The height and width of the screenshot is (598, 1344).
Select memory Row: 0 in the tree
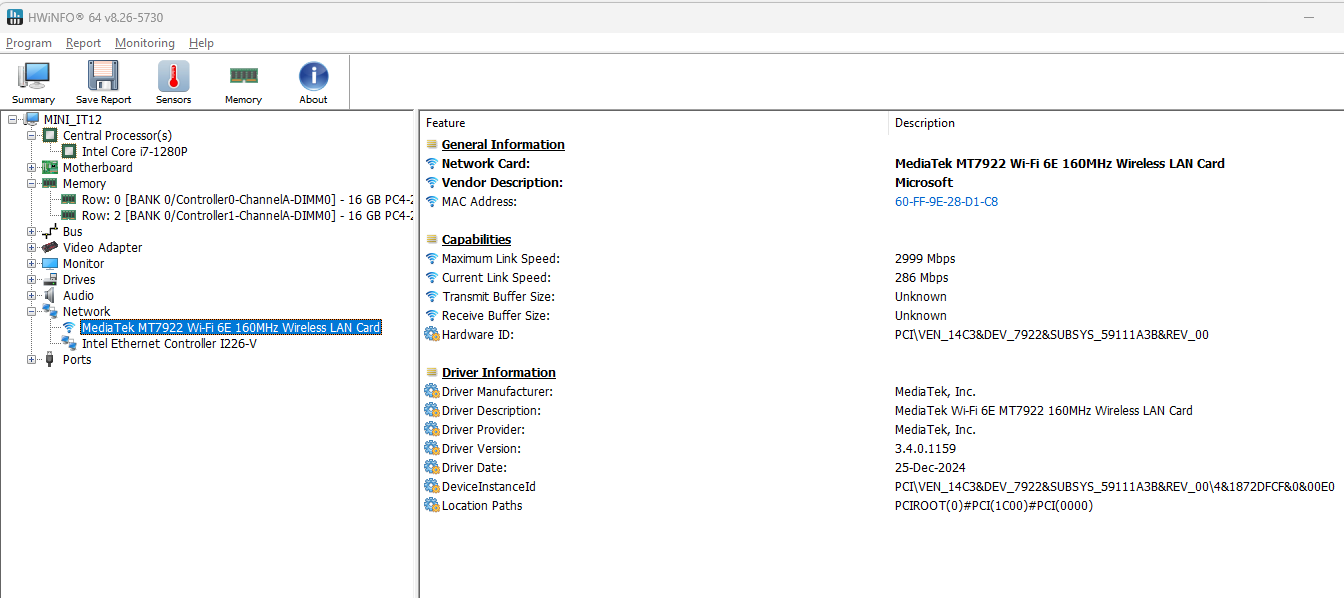(x=247, y=200)
